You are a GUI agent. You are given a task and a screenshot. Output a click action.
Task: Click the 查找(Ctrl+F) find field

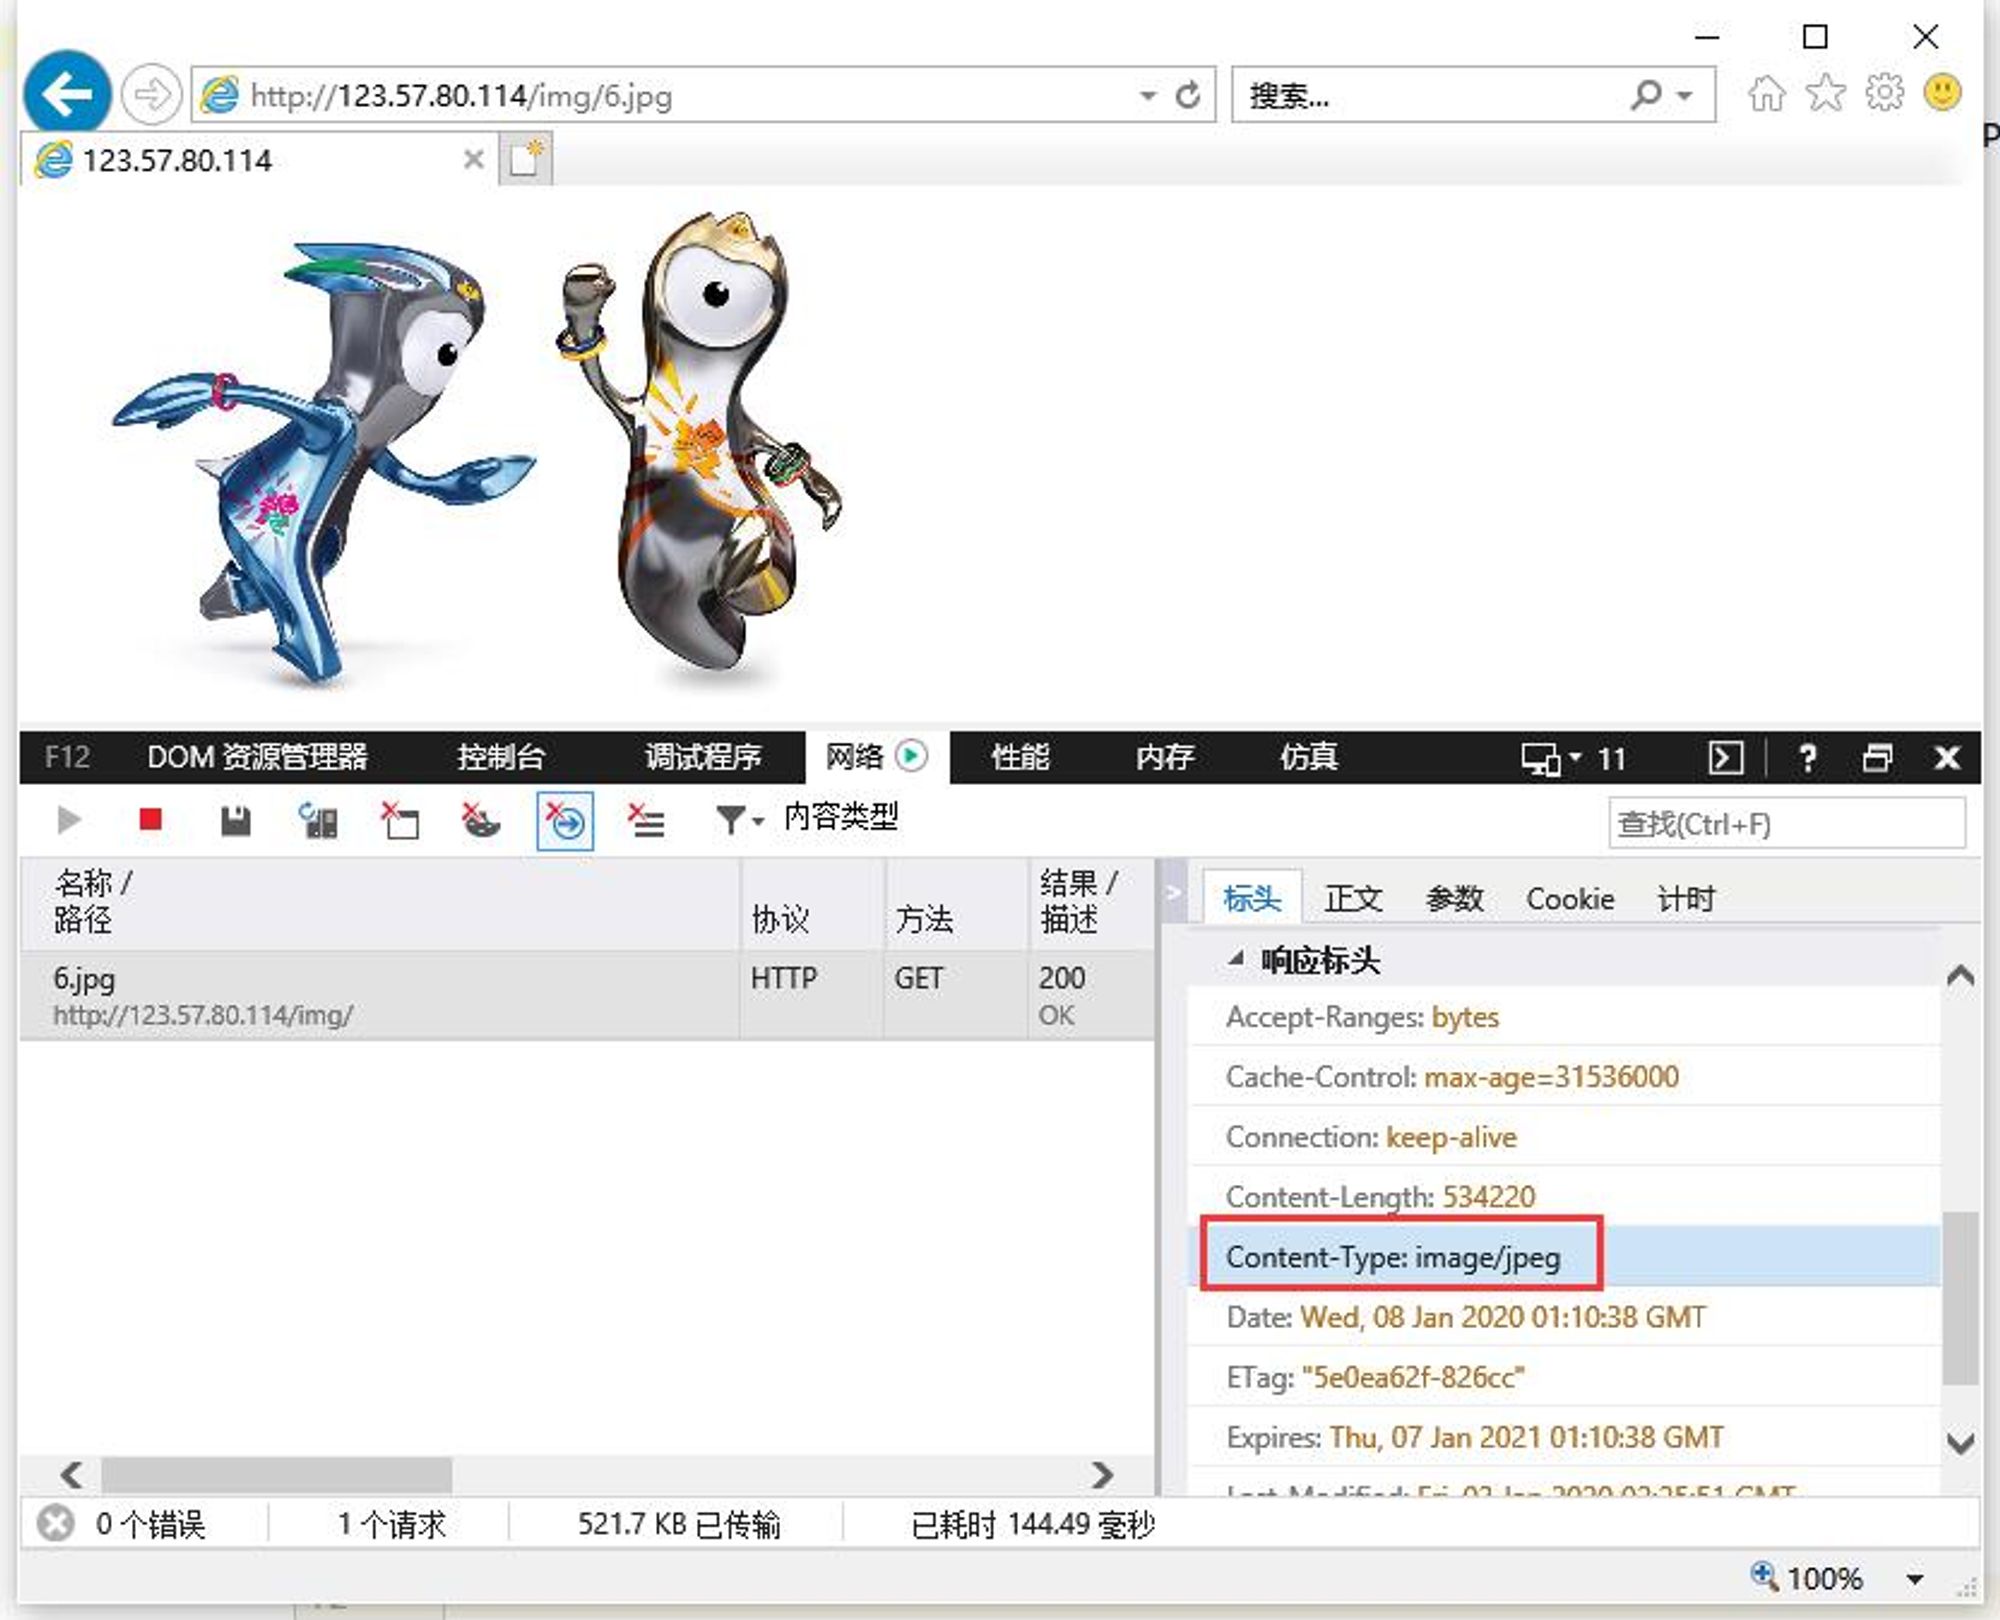(x=1786, y=823)
